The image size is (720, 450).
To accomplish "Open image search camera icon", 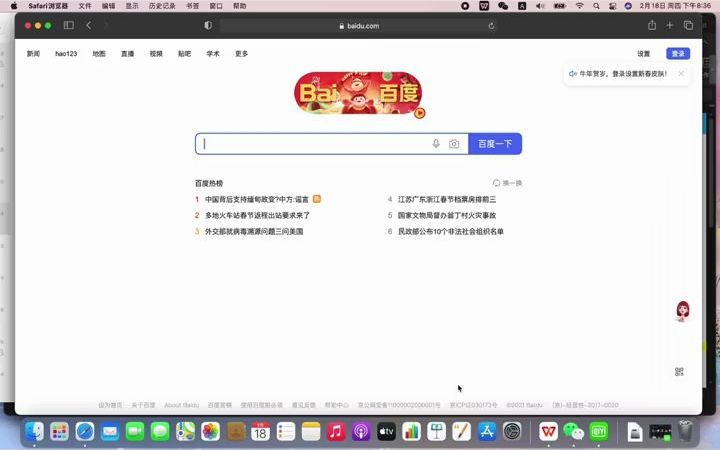I will coord(454,144).
